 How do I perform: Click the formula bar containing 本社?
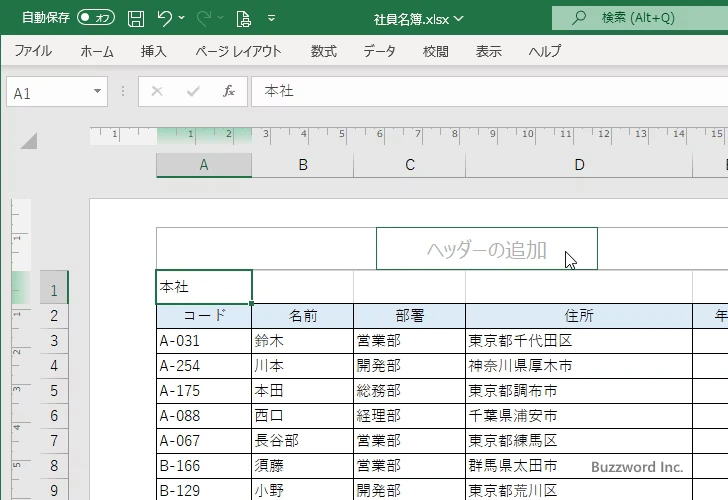(x=489, y=91)
